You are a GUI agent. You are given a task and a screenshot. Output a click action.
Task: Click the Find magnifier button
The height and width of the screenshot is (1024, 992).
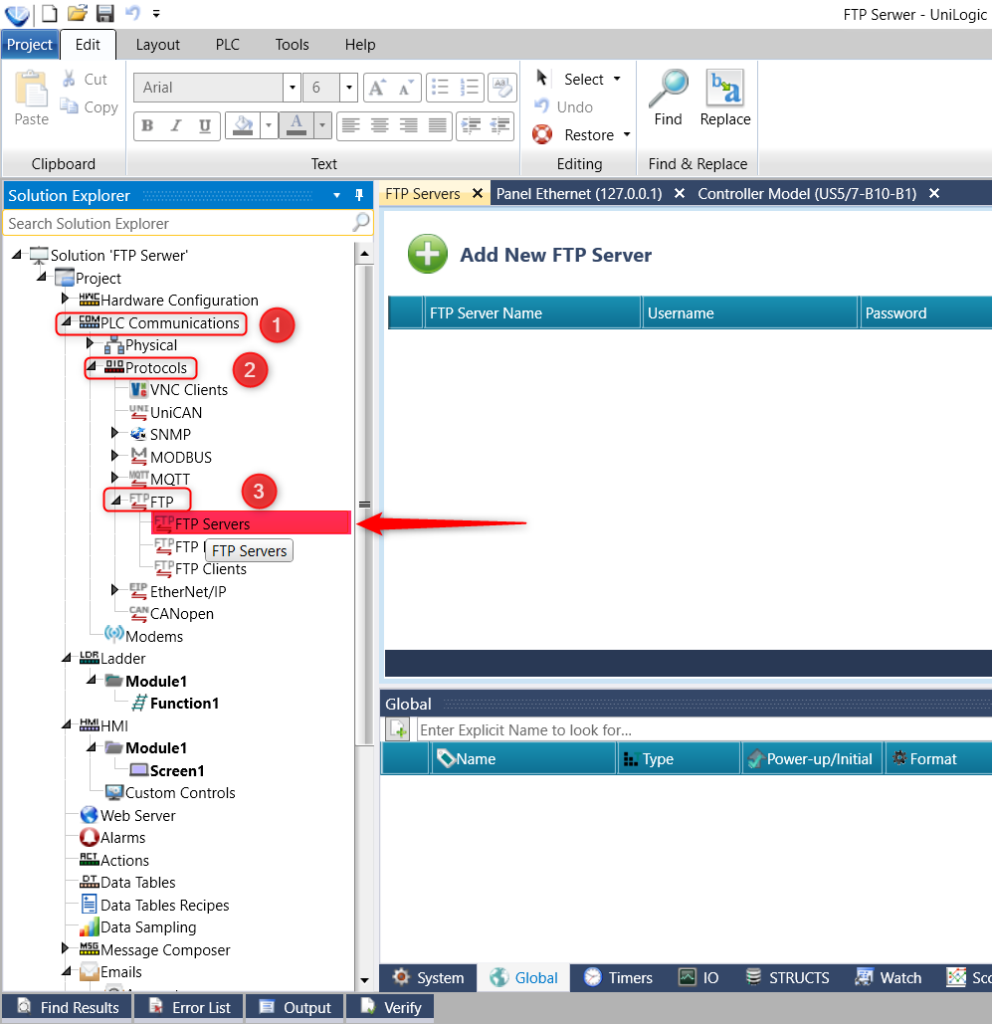coord(667,97)
